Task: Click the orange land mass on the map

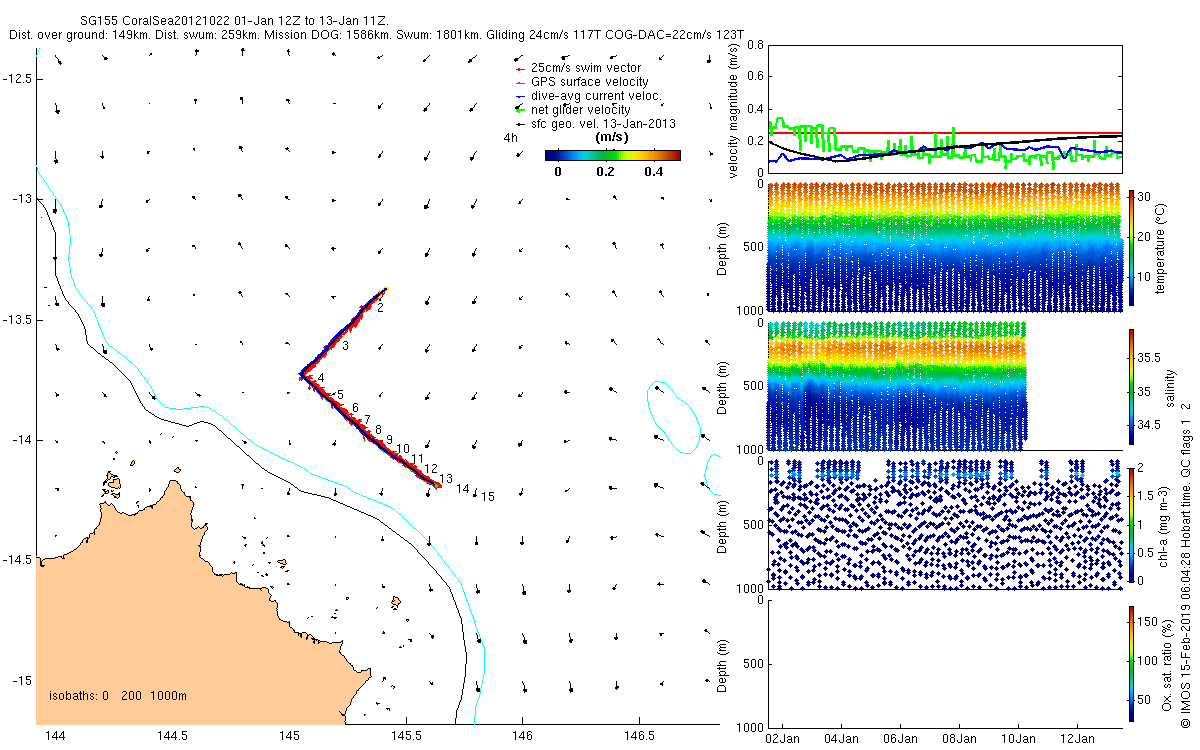Action: pyautogui.click(x=170, y=620)
